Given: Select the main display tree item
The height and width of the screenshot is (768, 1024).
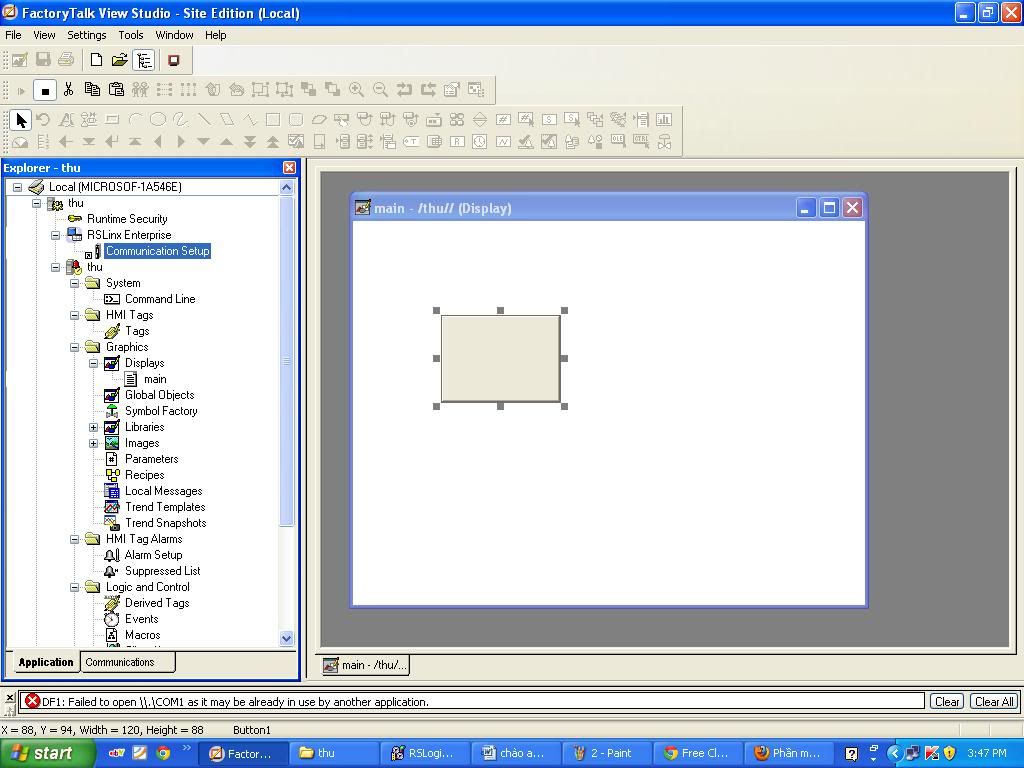Looking at the screenshot, I should [x=155, y=379].
